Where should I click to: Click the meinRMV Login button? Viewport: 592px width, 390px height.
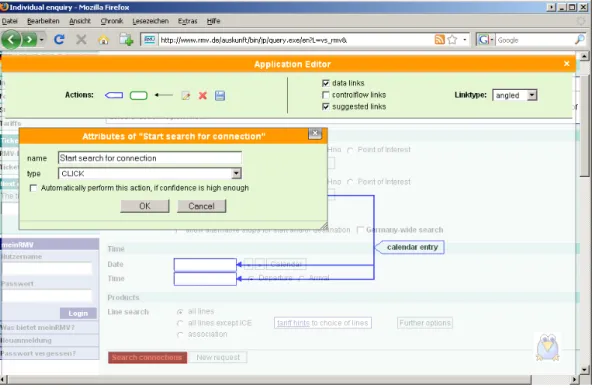pos(78,313)
